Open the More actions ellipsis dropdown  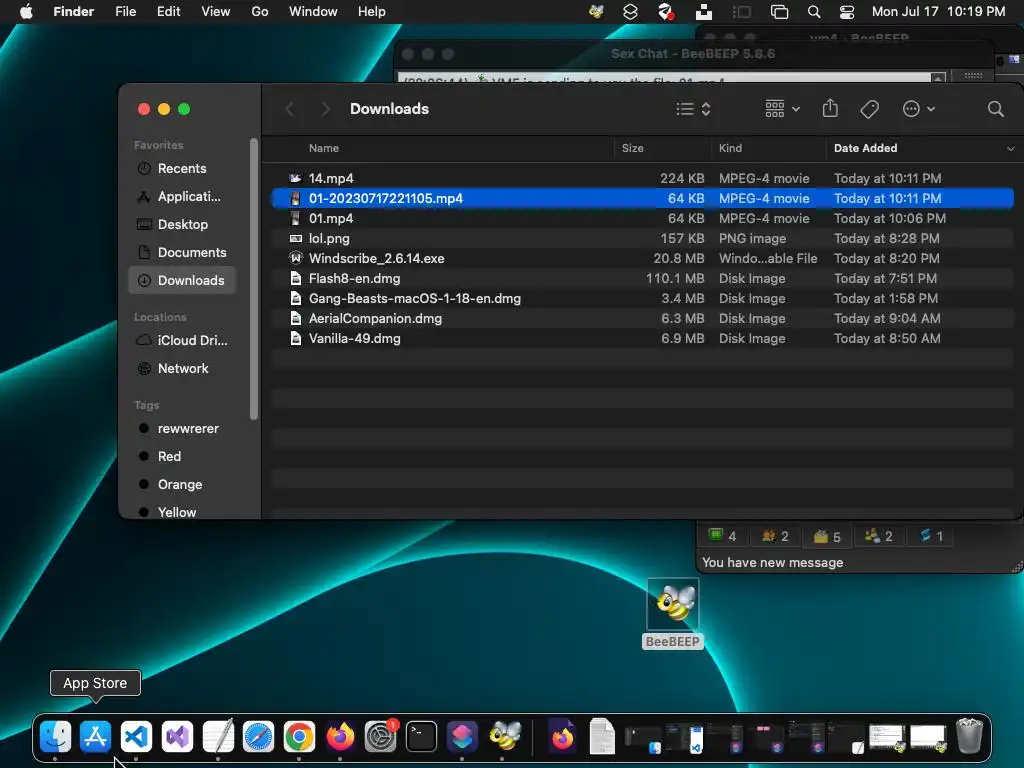918,109
